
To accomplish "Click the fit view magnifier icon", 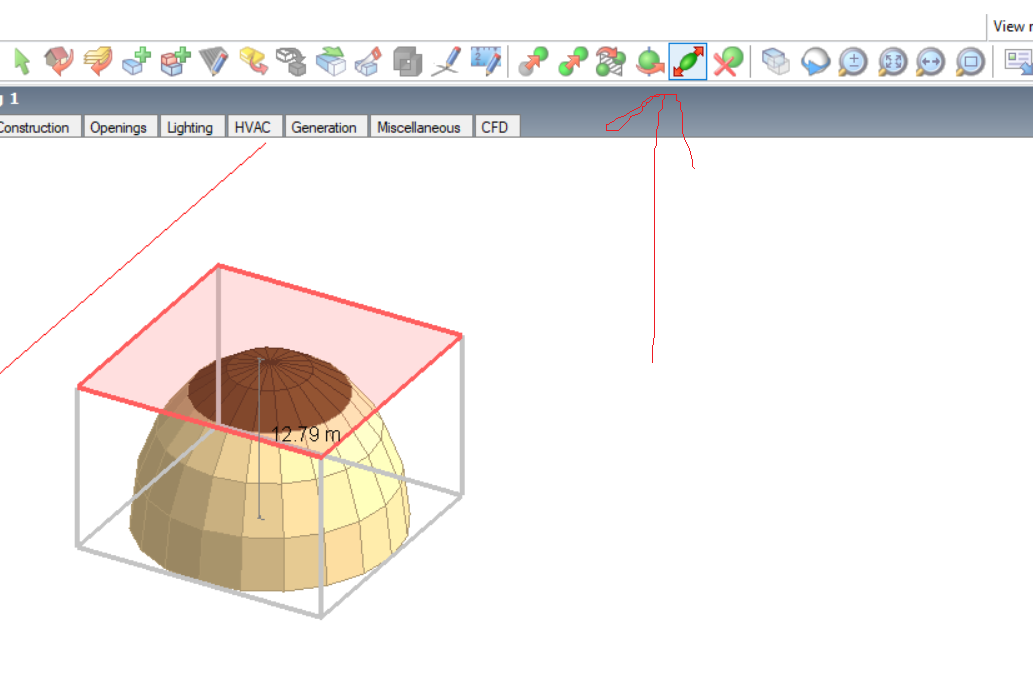I will point(893,61).
